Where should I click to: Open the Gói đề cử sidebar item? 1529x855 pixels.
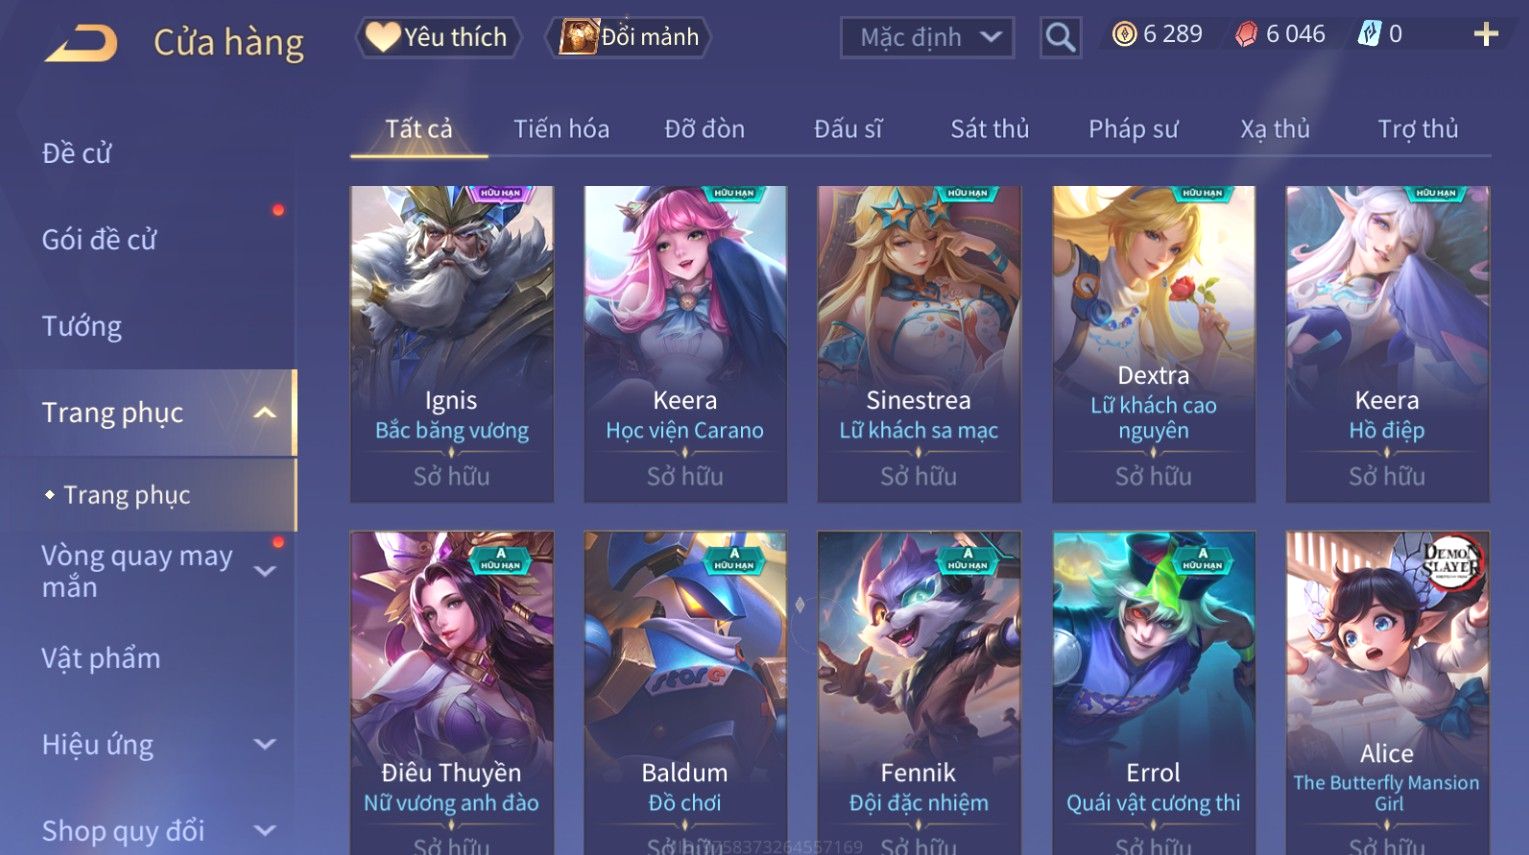coord(99,240)
